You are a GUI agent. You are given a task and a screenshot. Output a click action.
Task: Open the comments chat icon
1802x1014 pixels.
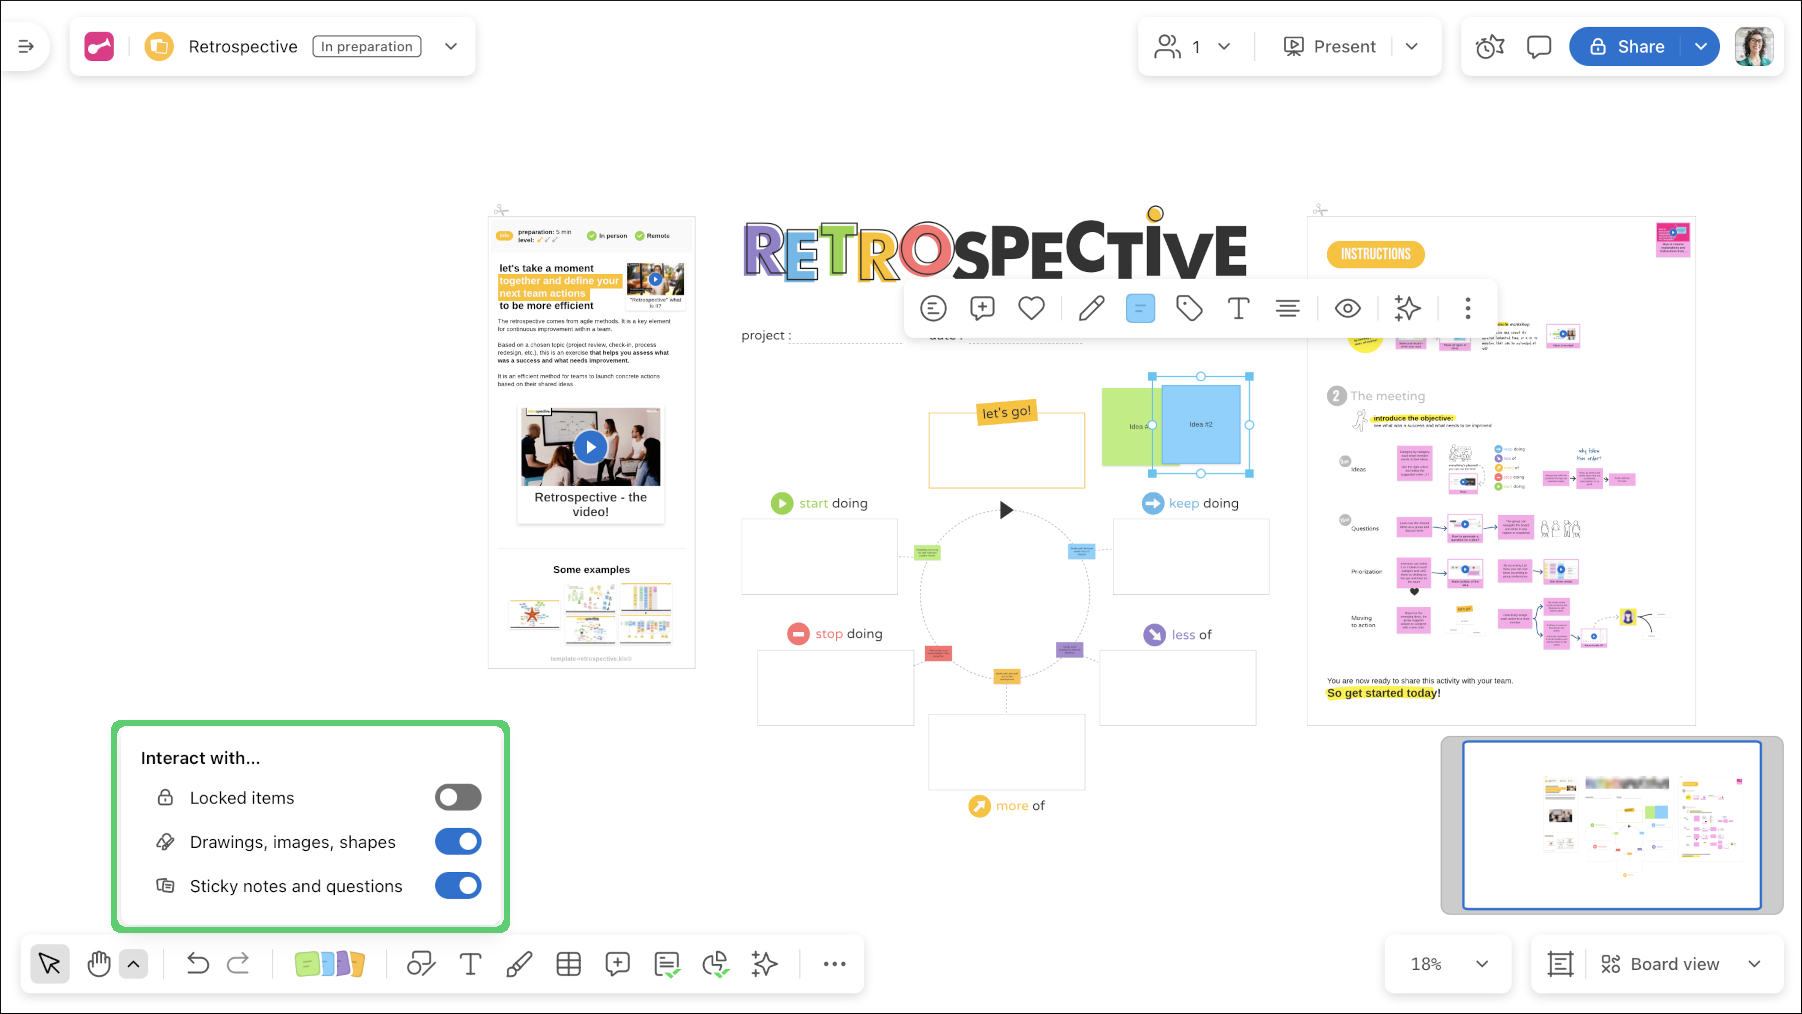coord(1539,47)
